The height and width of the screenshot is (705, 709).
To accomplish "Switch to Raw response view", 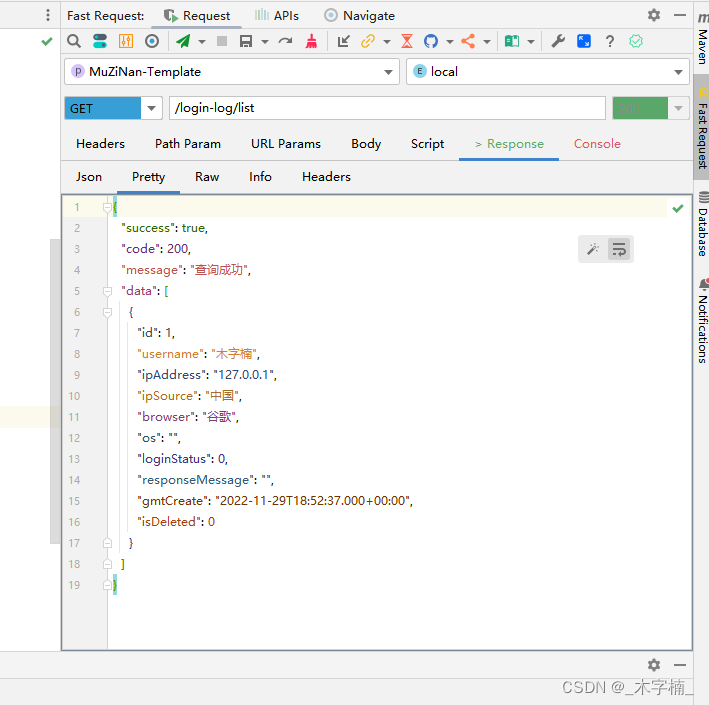I will click(207, 177).
